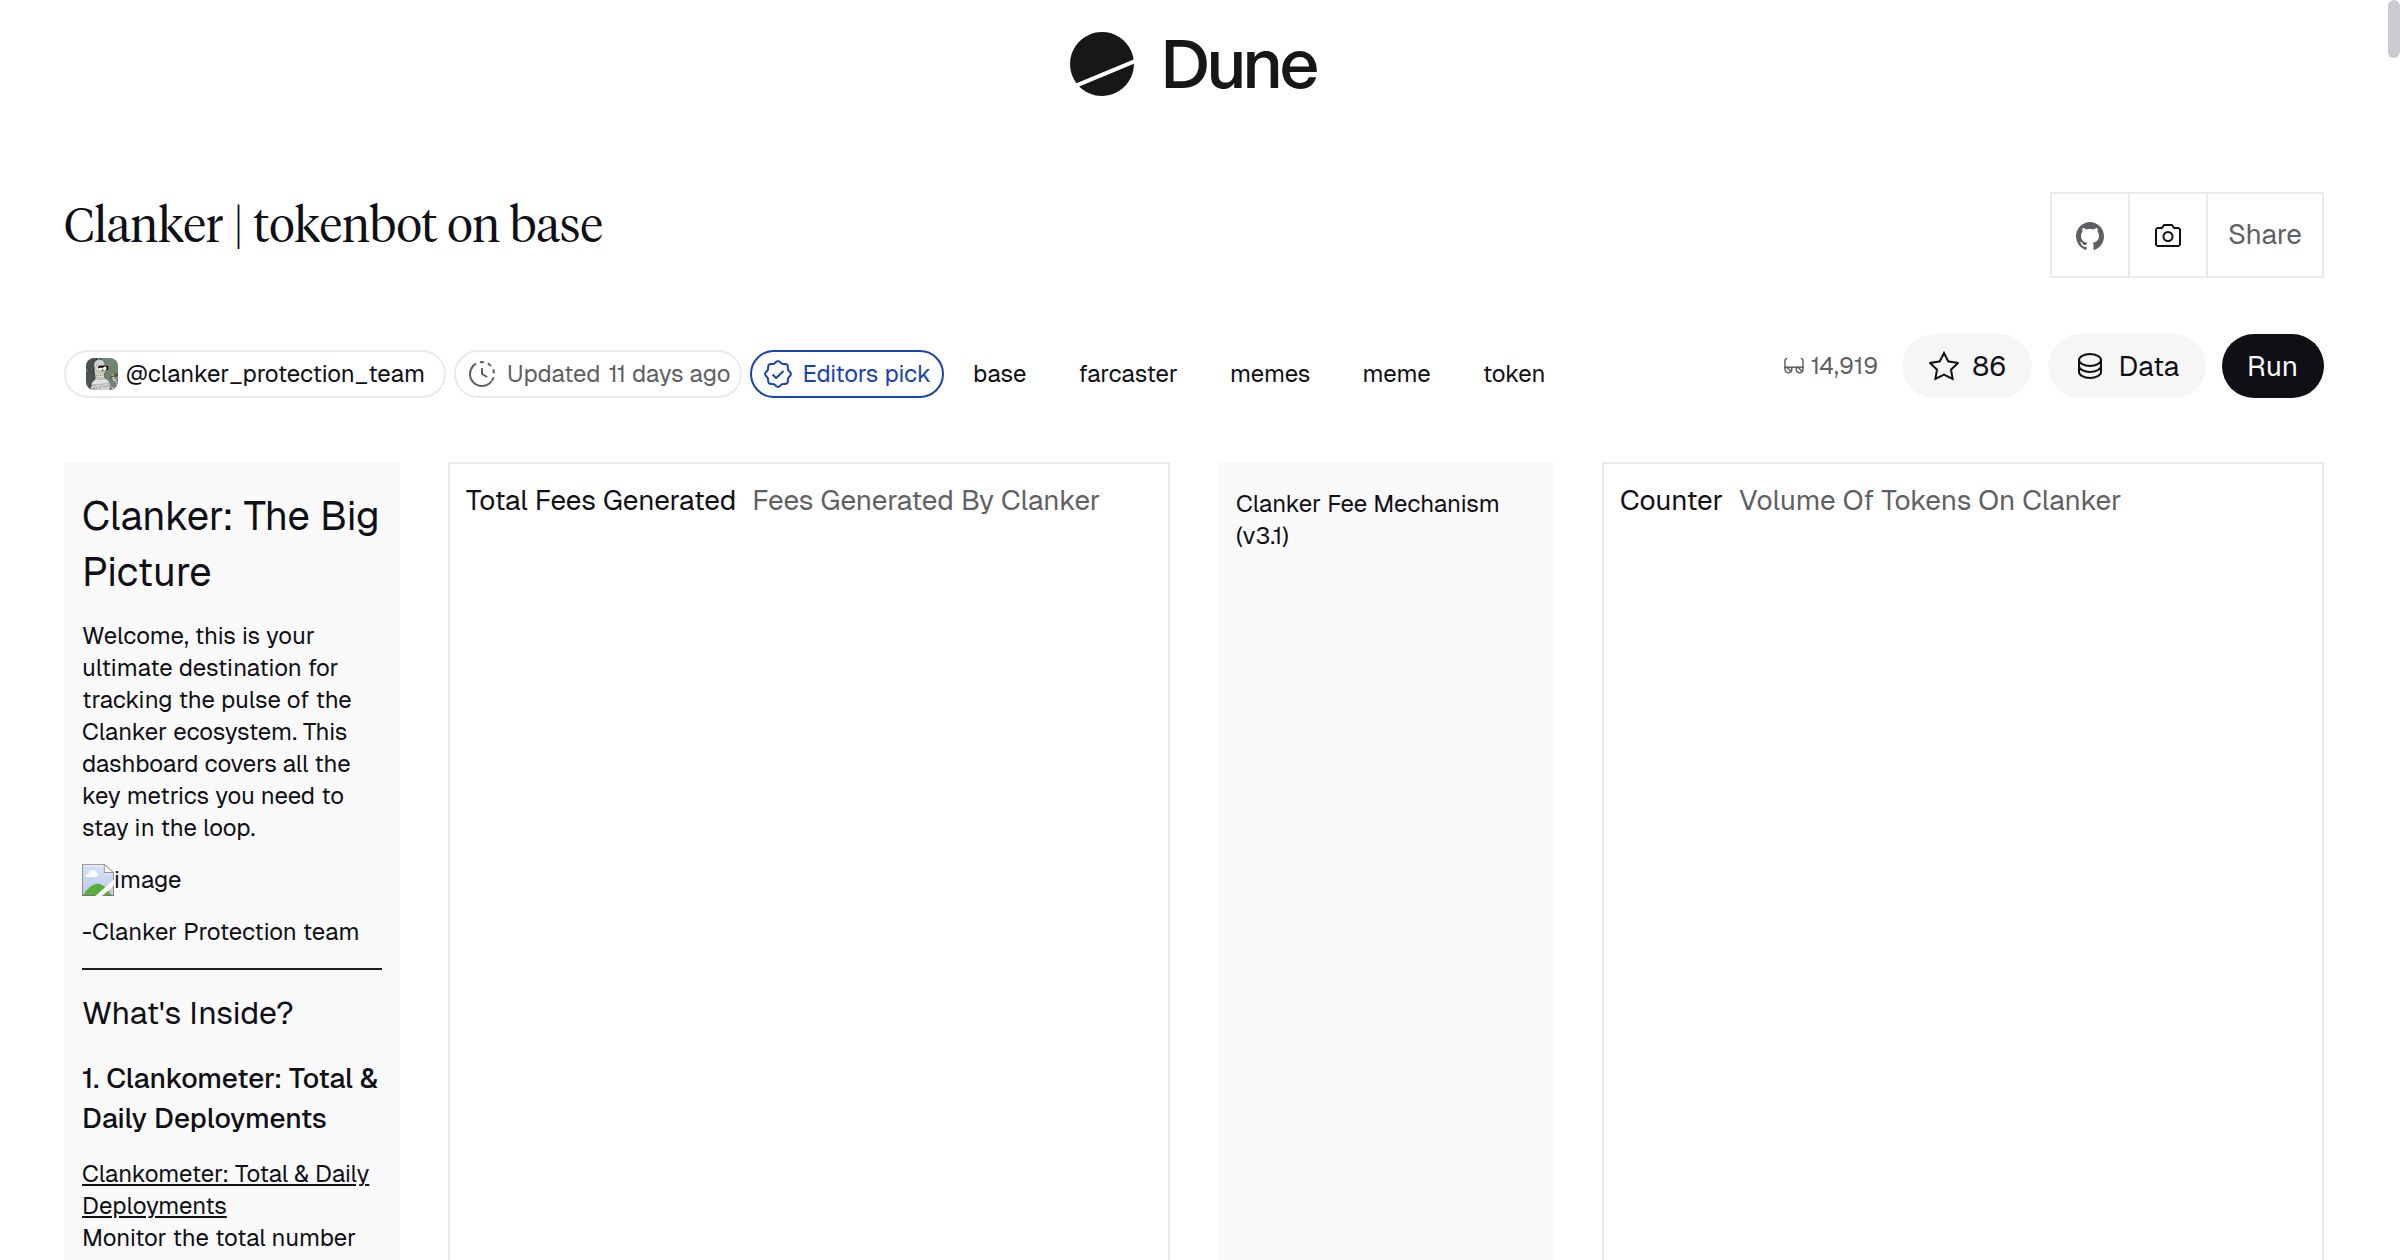Select the memes tag

(1269, 374)
